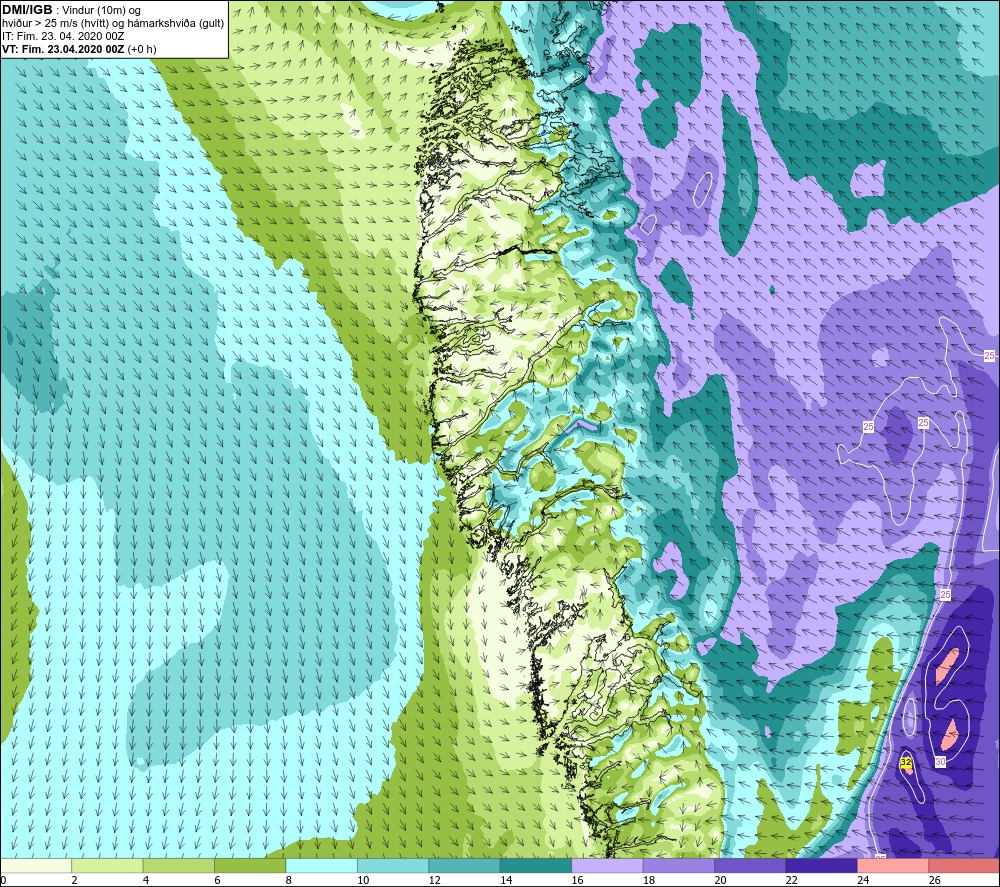Select the salmon legend swatch above 26 m/s
This screenshot has width=1000, height=887.
[x=964, y=865]
